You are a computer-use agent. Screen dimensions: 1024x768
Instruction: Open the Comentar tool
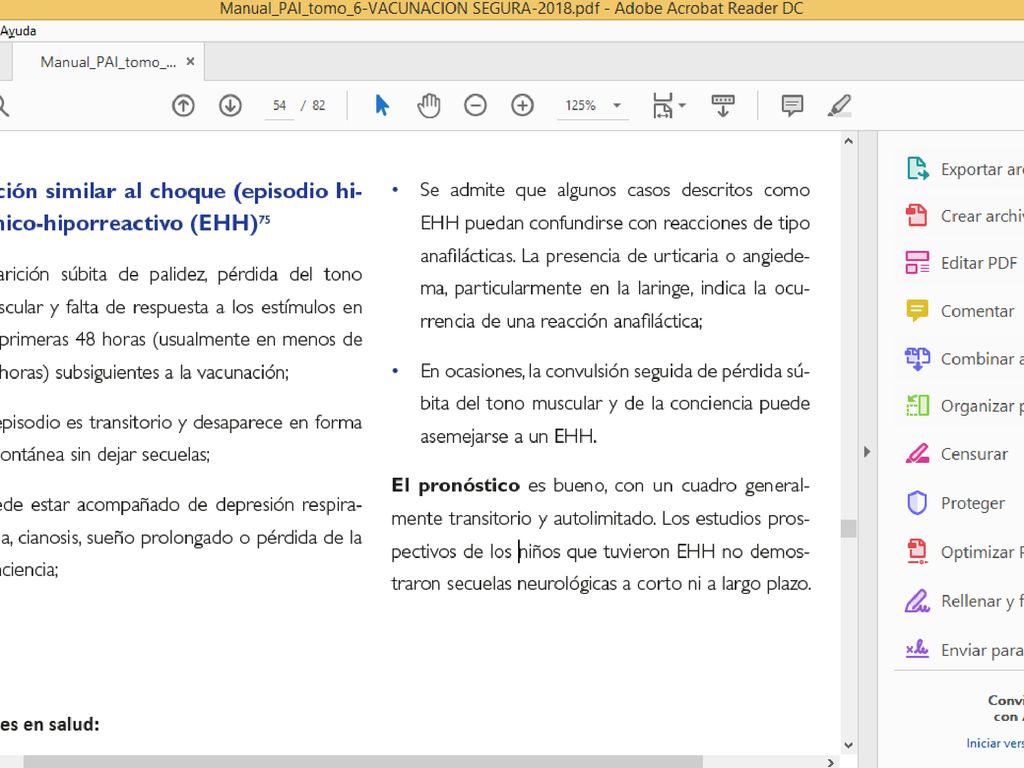[x=978, y=311]
